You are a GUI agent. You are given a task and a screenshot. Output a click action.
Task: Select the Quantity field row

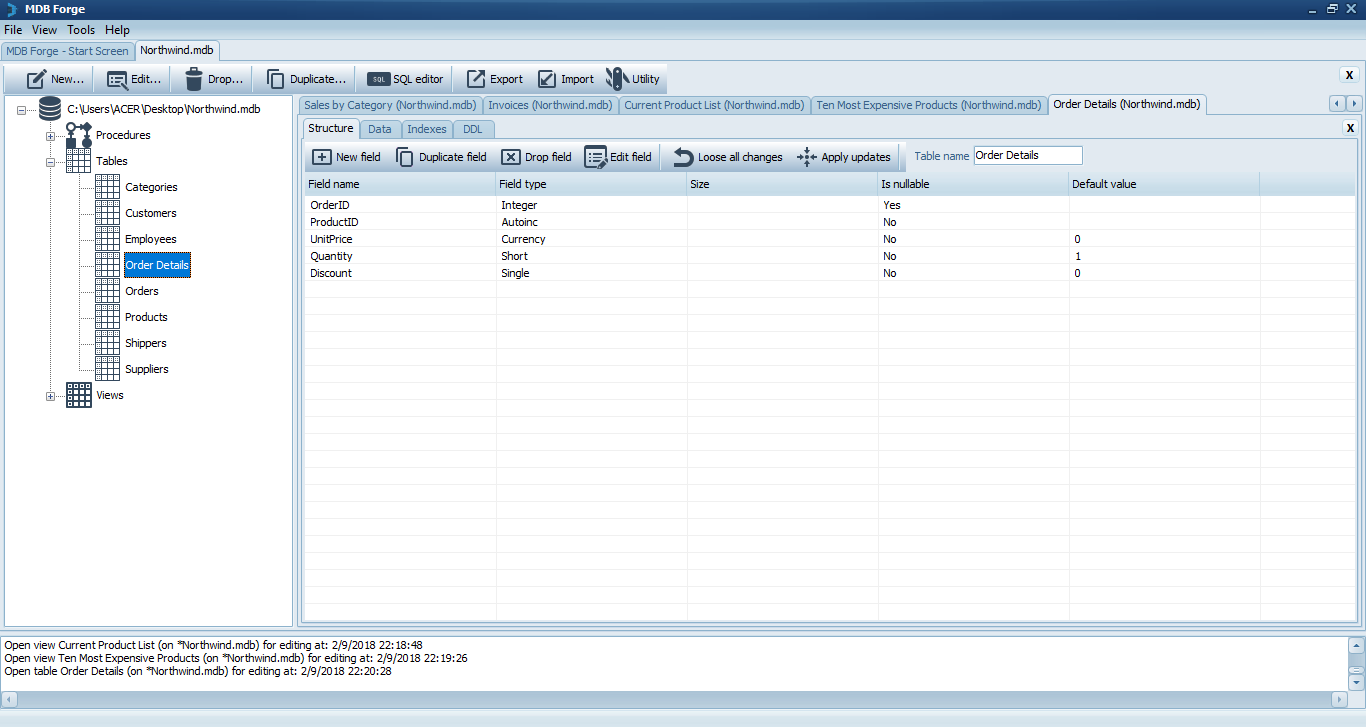832,256
